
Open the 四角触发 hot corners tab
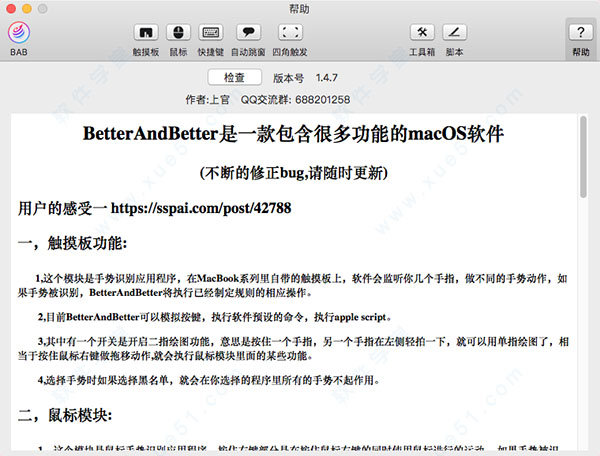pyautogui.click(x=290, y=40)
